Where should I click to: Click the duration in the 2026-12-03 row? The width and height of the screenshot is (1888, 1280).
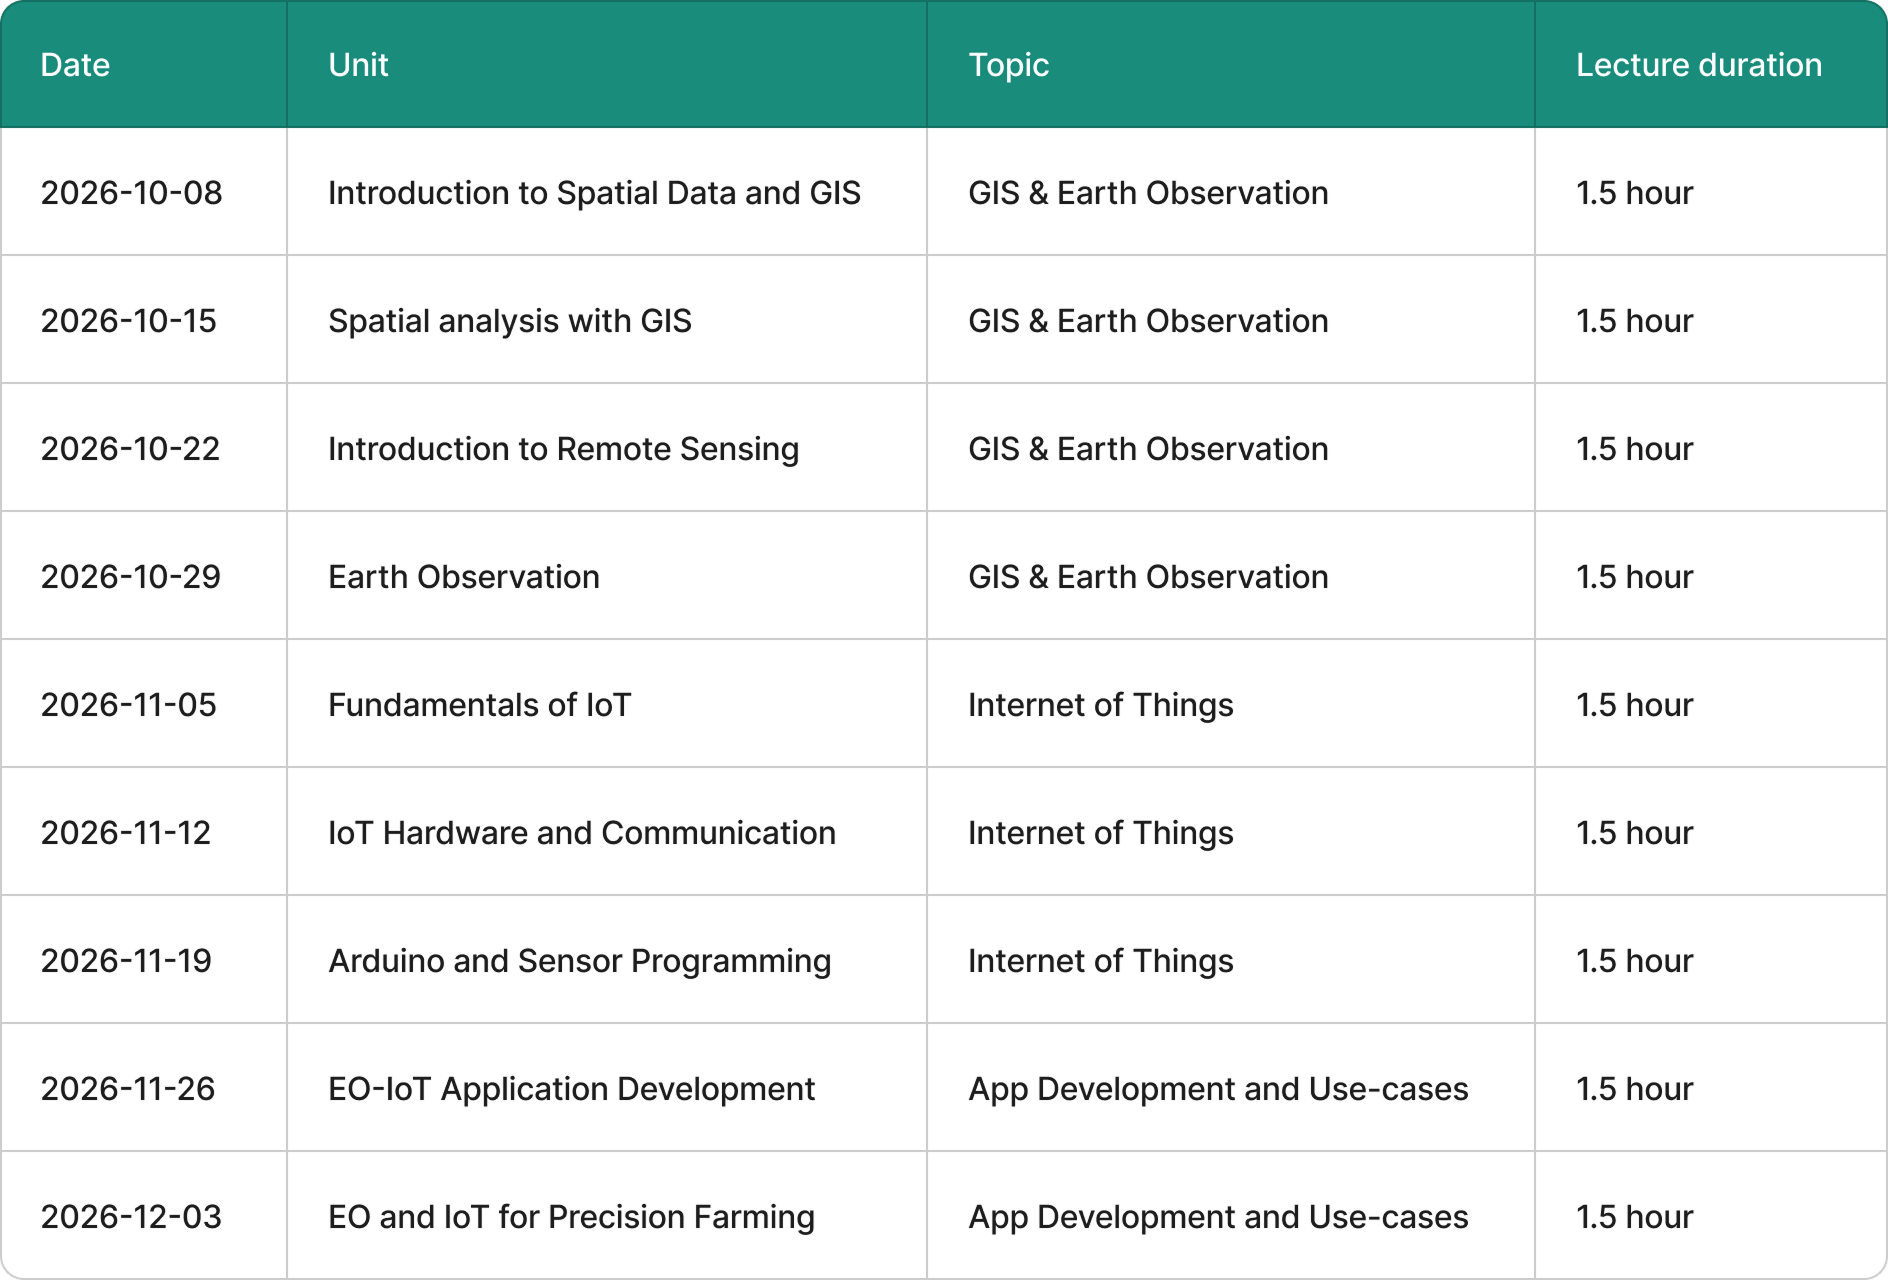pyautogui.click(x=1635, y=1217)
